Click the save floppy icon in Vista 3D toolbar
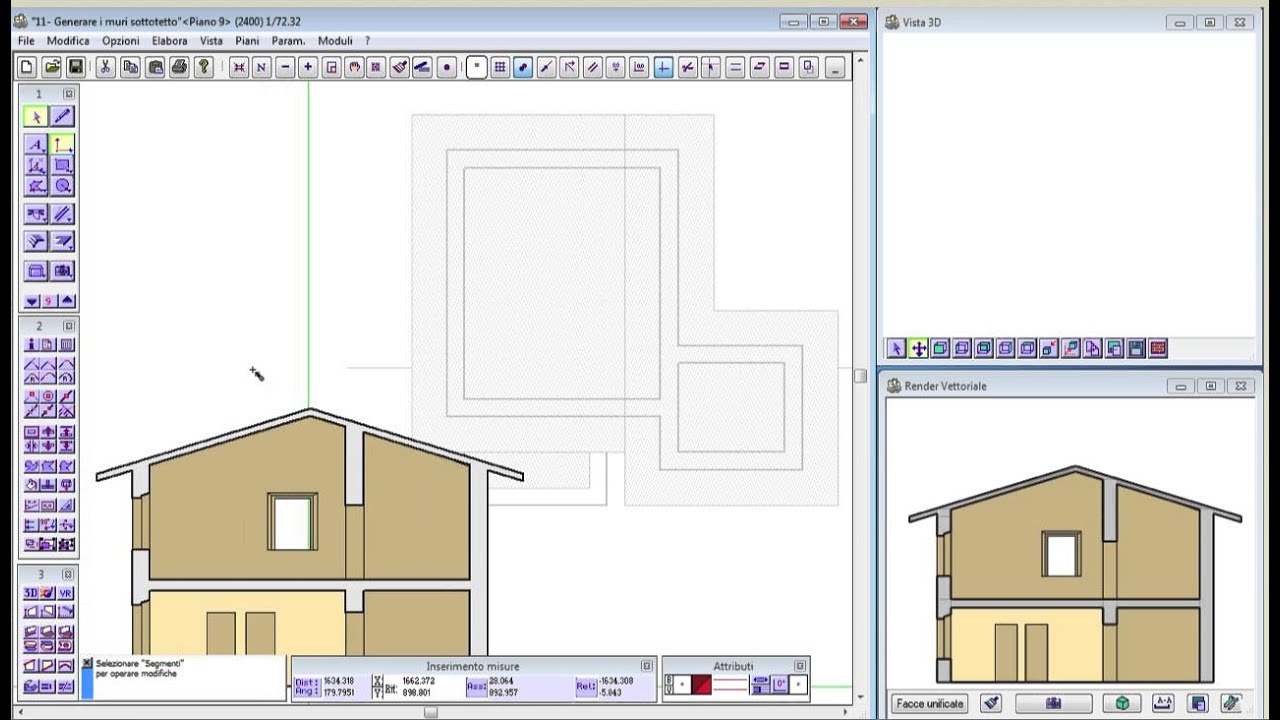This screenshot has height=720, width=1280. tap(1136, 349)
